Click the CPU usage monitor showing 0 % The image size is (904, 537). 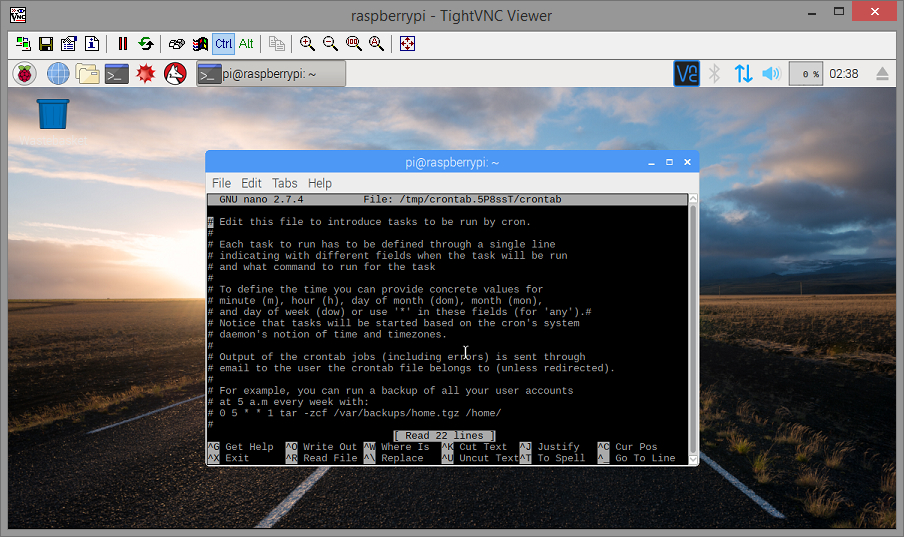(805, 74)
